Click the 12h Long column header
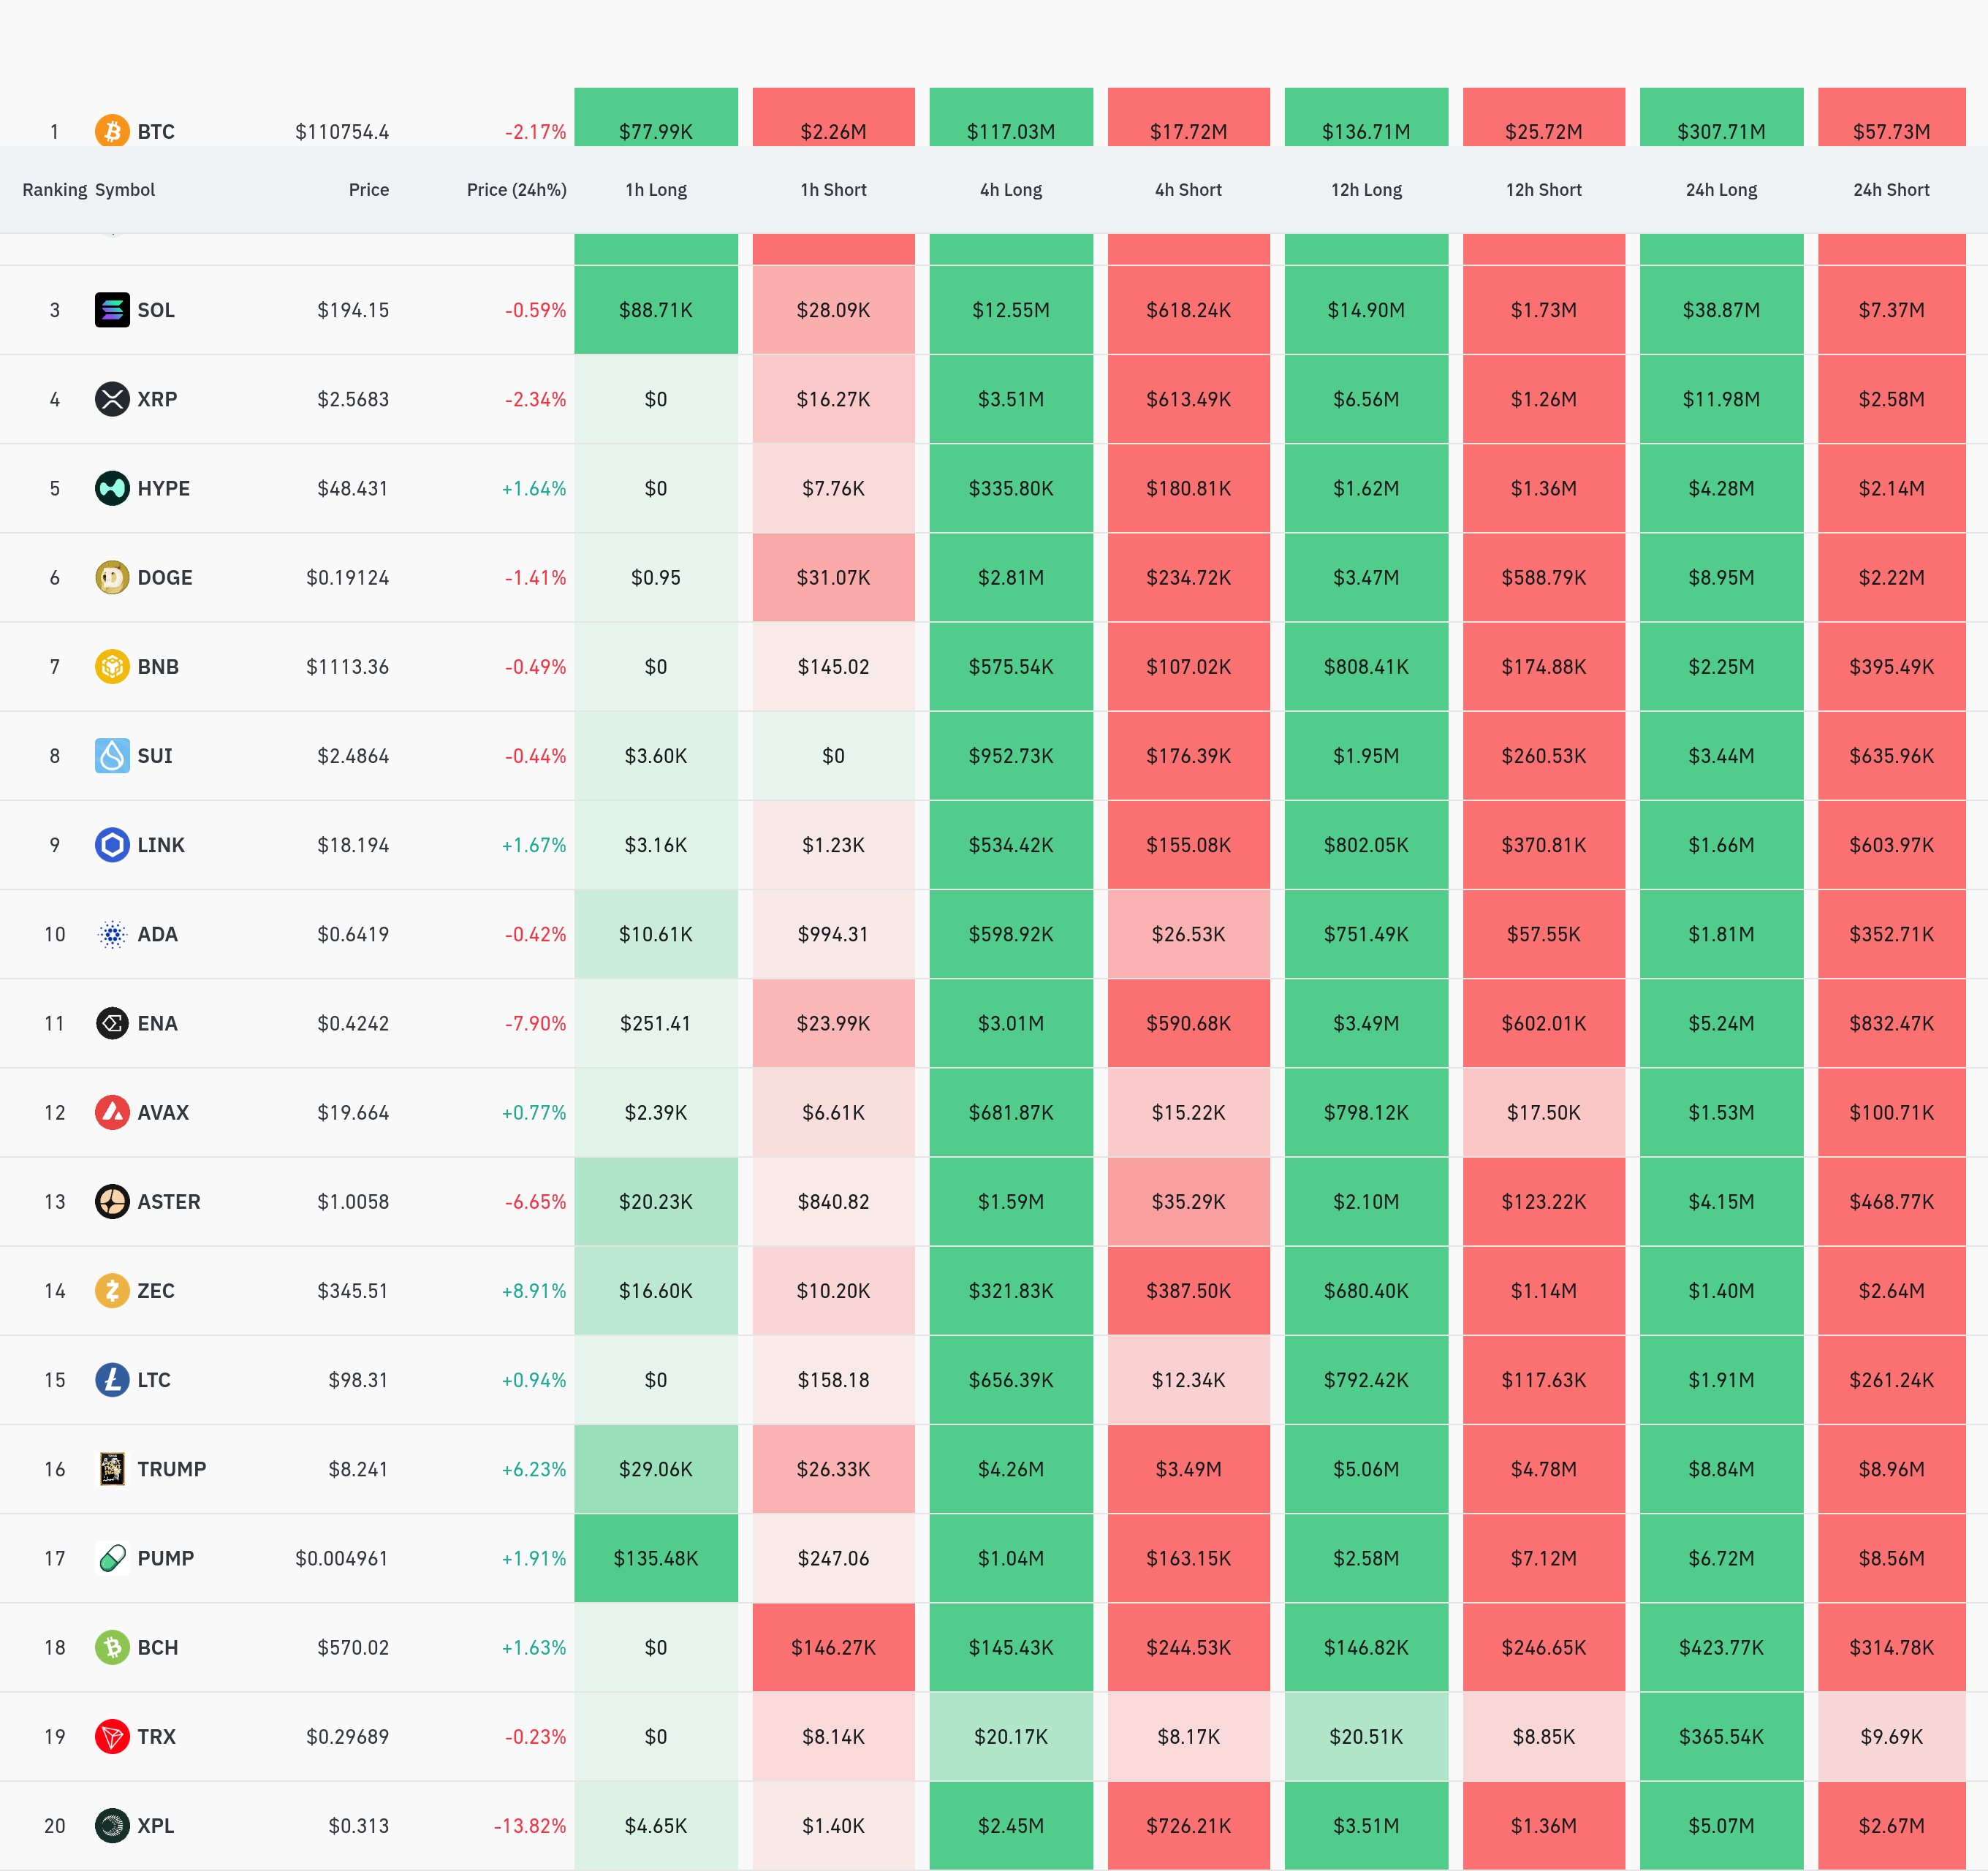1988x1871 pixels. coord(1366,190)
